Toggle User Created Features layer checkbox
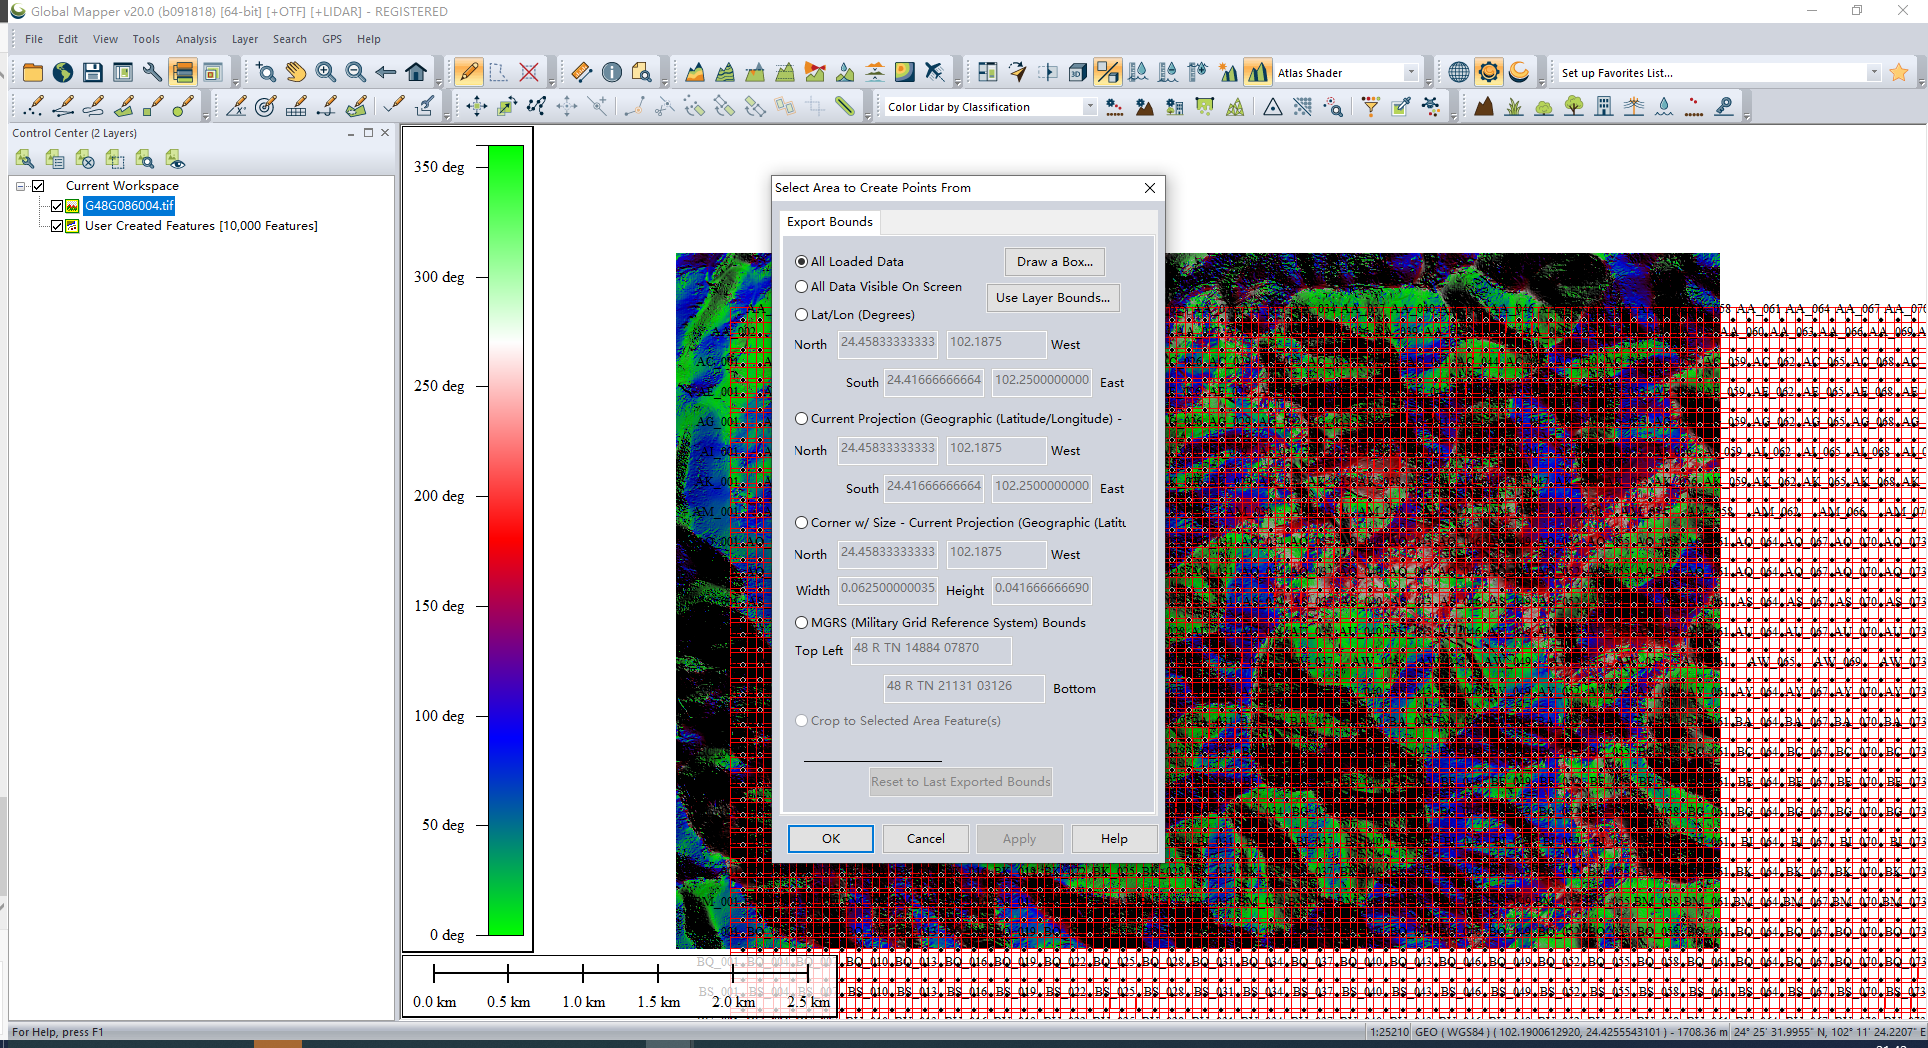 click(x=57, y=226)
